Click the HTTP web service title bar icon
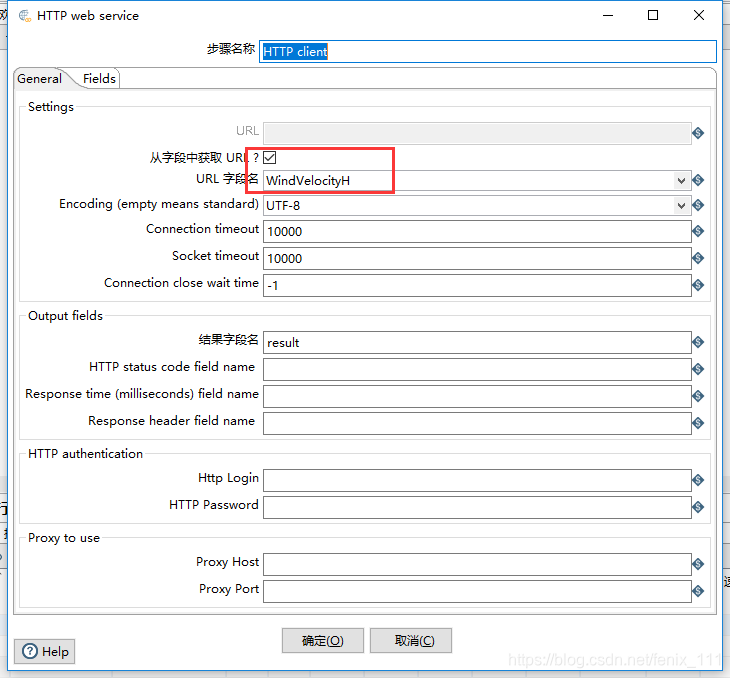The height and width of the screenshot is (678, 730). (25, 16)
